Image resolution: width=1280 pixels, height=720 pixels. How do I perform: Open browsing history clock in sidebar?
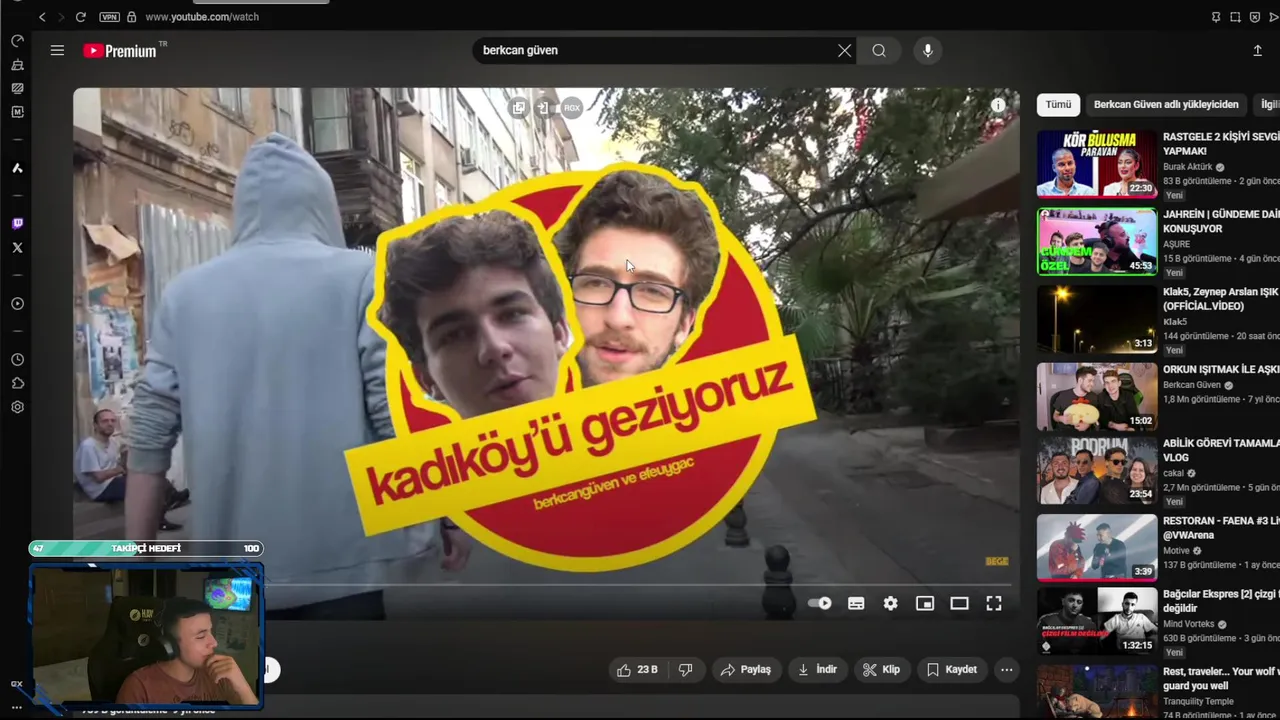tap(17, 359)
